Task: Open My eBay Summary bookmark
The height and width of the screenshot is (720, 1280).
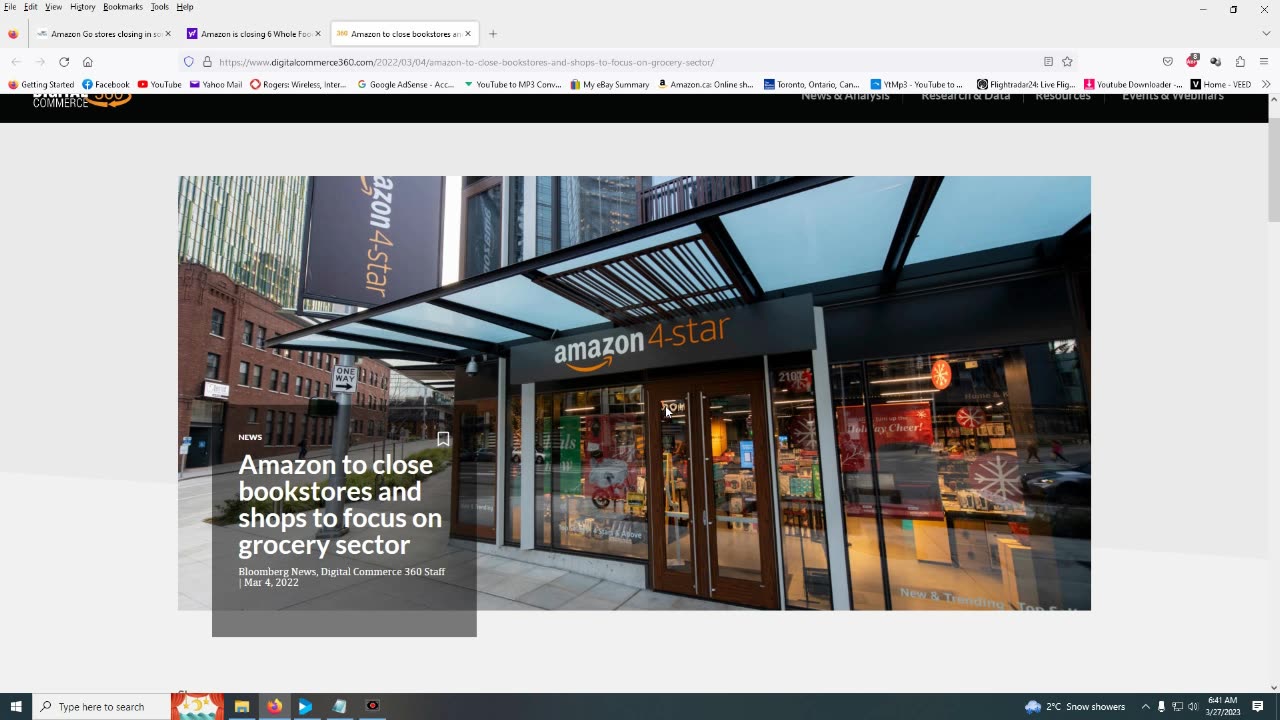Action: pos(610,84)
